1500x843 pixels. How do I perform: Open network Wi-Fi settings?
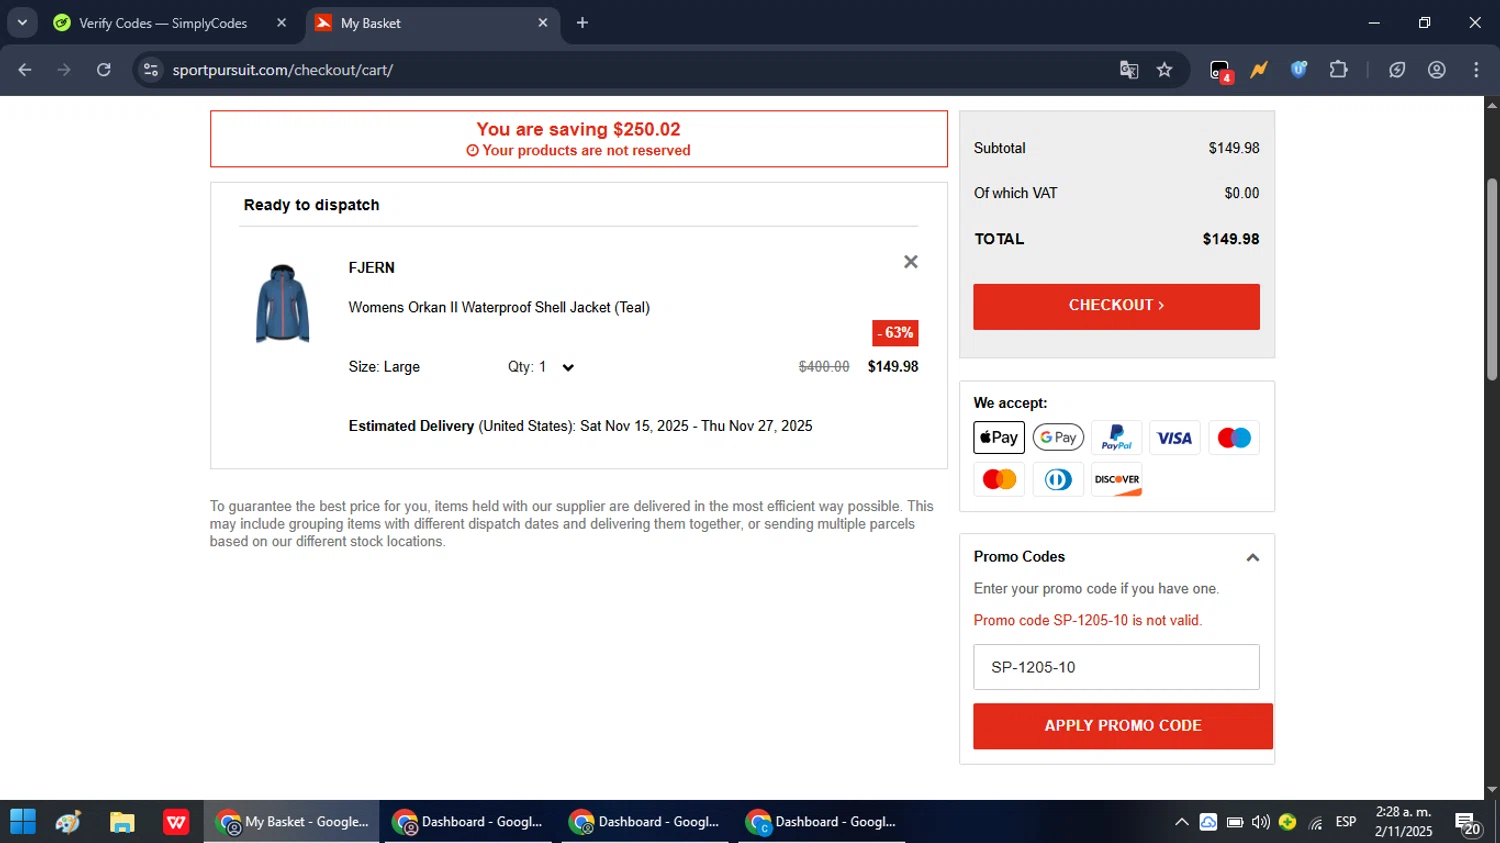click(1316, 822)
